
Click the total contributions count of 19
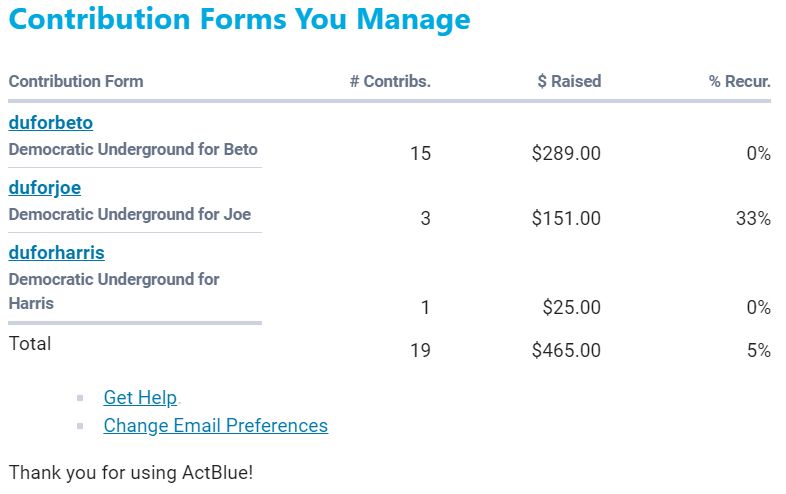point(420,351)
